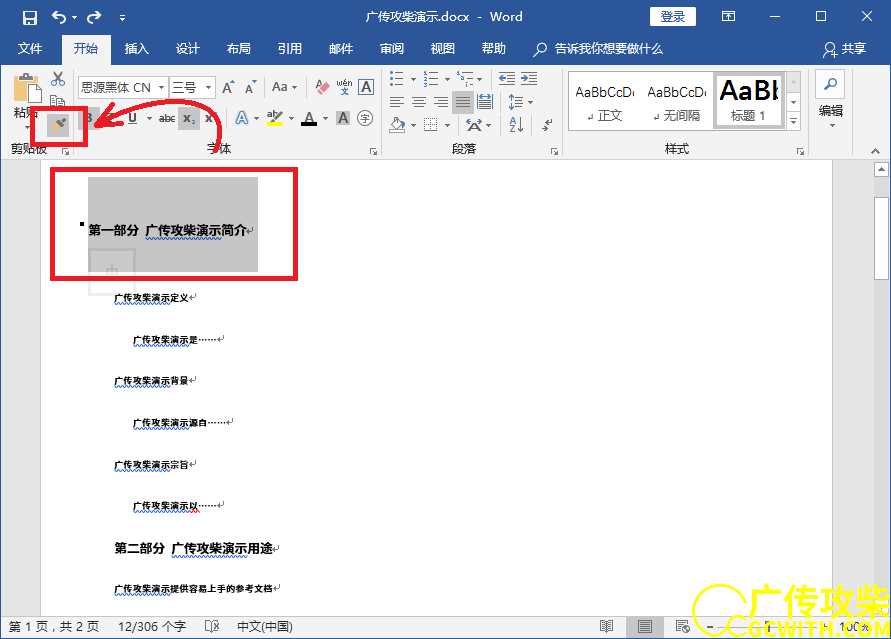Image resolution: width=891 pixels, height=639 pixels.
Task: Click the numbered list icon
Action: pos(431,78)
